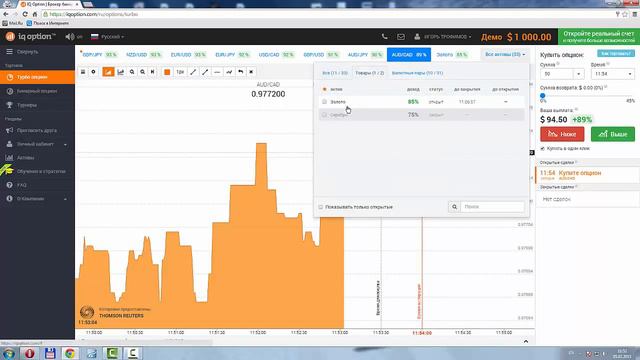The image size is (640, 360).
Task: Switch to Все filter tab in asset popup
Action: tap(335, 73)
